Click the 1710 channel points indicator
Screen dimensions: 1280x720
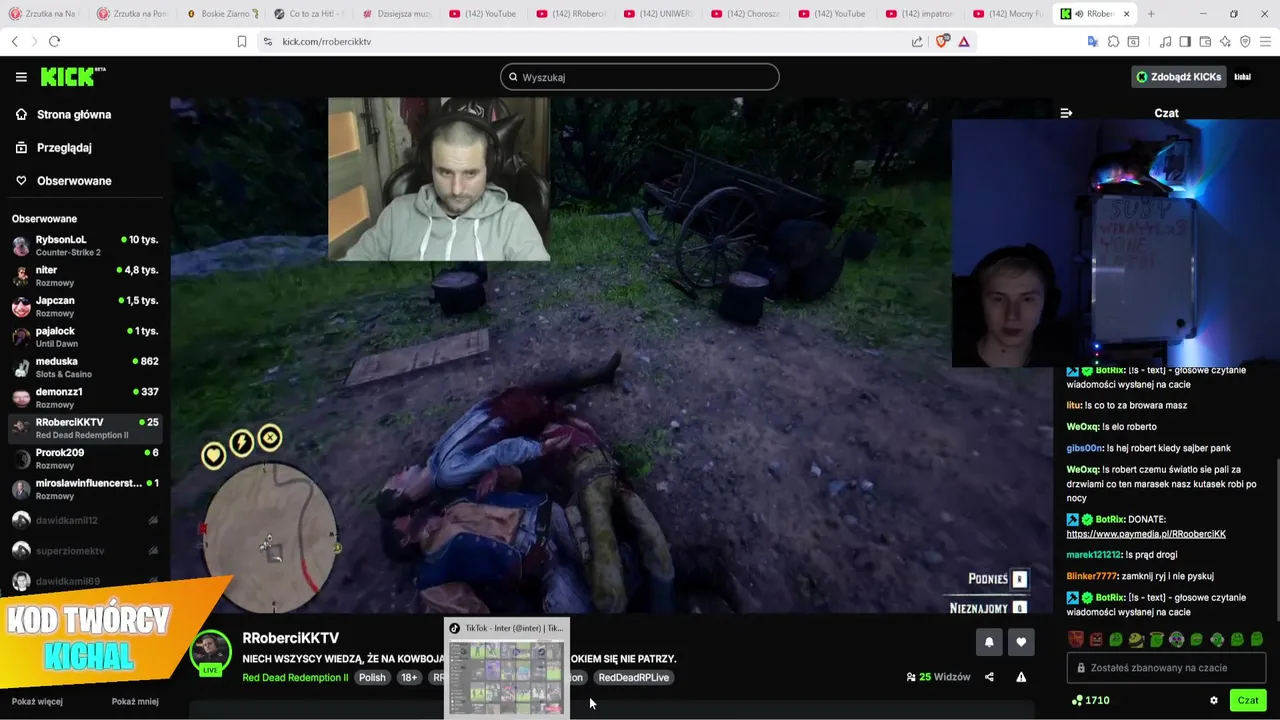(1090, 701)
